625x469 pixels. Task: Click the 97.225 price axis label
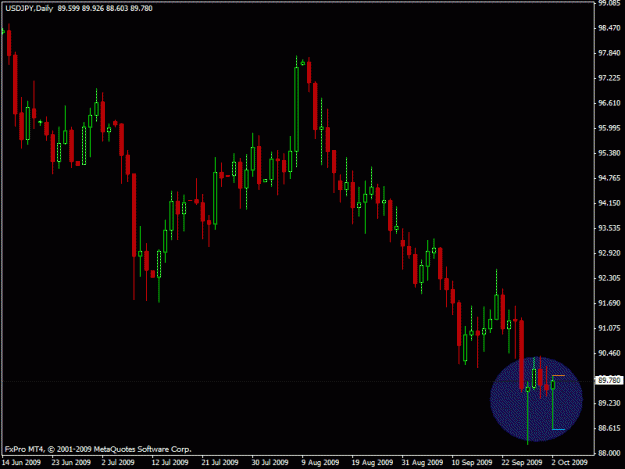tap(609, 78)
